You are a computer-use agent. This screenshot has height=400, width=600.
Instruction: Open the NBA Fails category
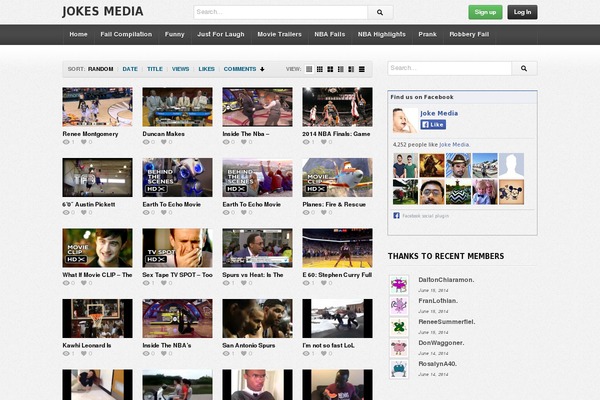click(330, 34)
